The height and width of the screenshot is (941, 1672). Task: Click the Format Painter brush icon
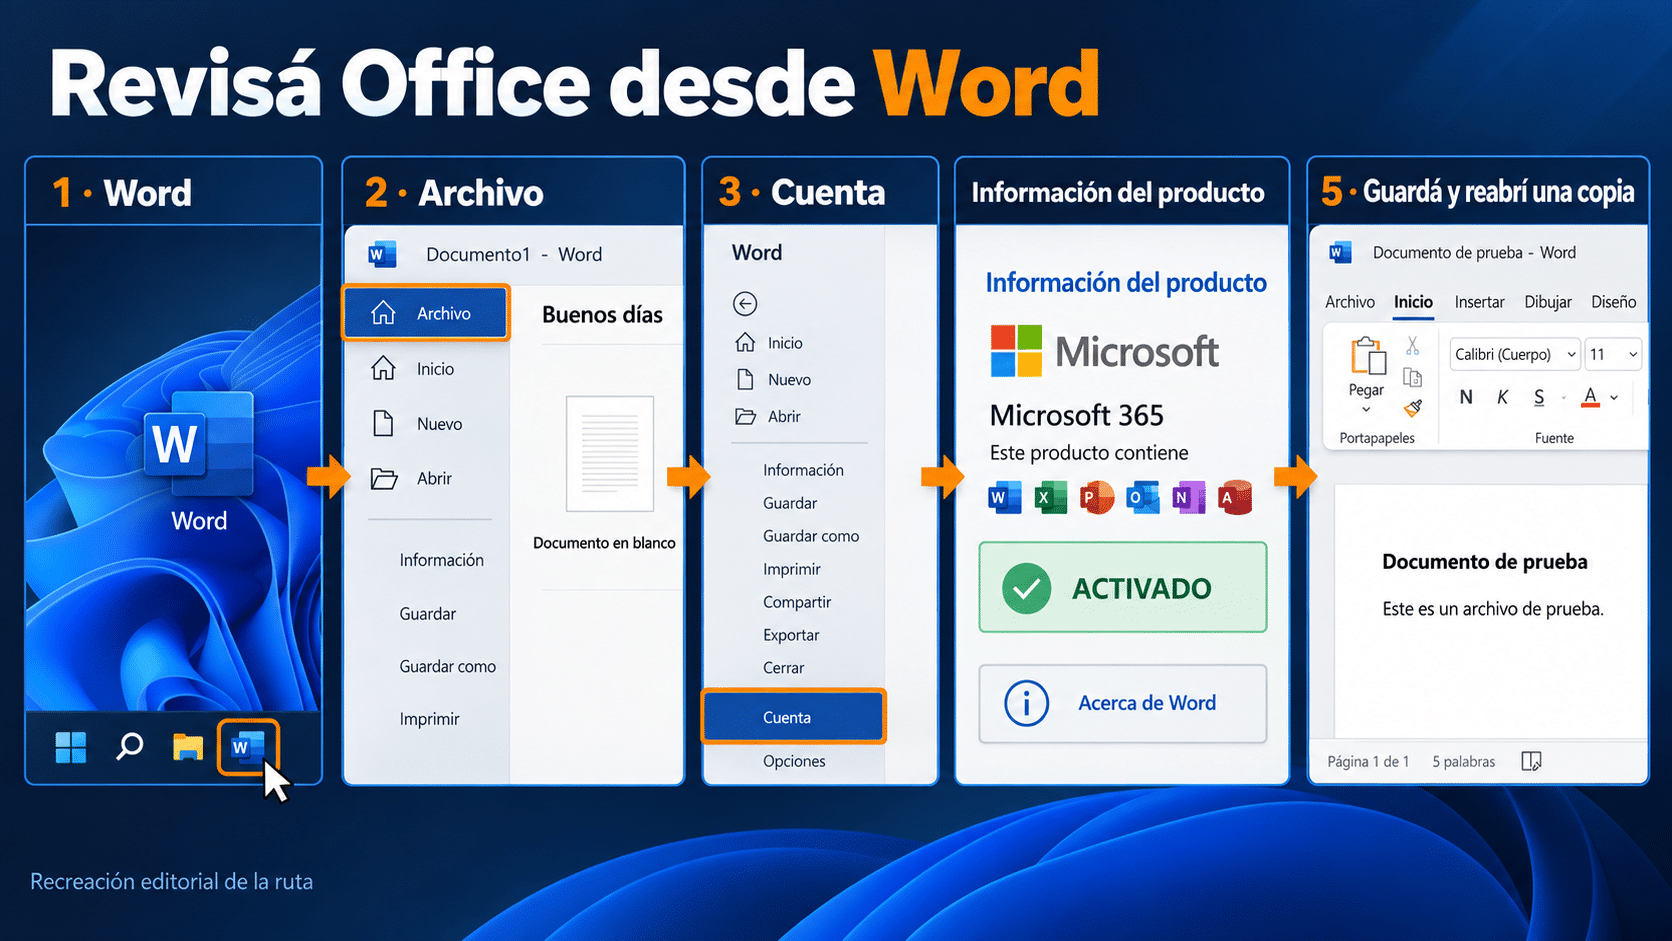[1412, 408]
